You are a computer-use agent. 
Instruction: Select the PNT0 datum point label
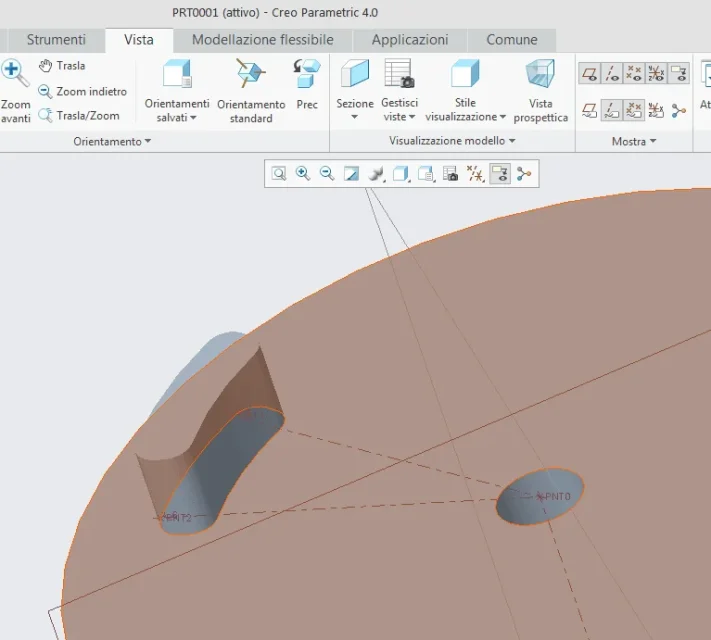(557, 497)
